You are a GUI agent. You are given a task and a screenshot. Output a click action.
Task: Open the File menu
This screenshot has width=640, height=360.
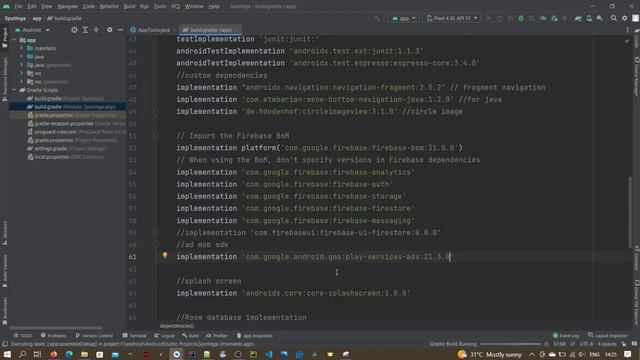tap(18, 7)
